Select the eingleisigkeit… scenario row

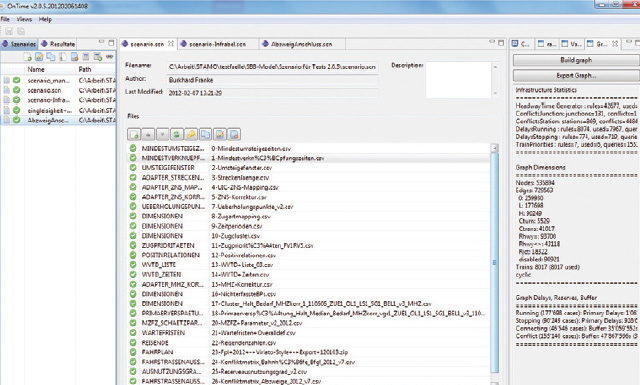click(58, 110)
